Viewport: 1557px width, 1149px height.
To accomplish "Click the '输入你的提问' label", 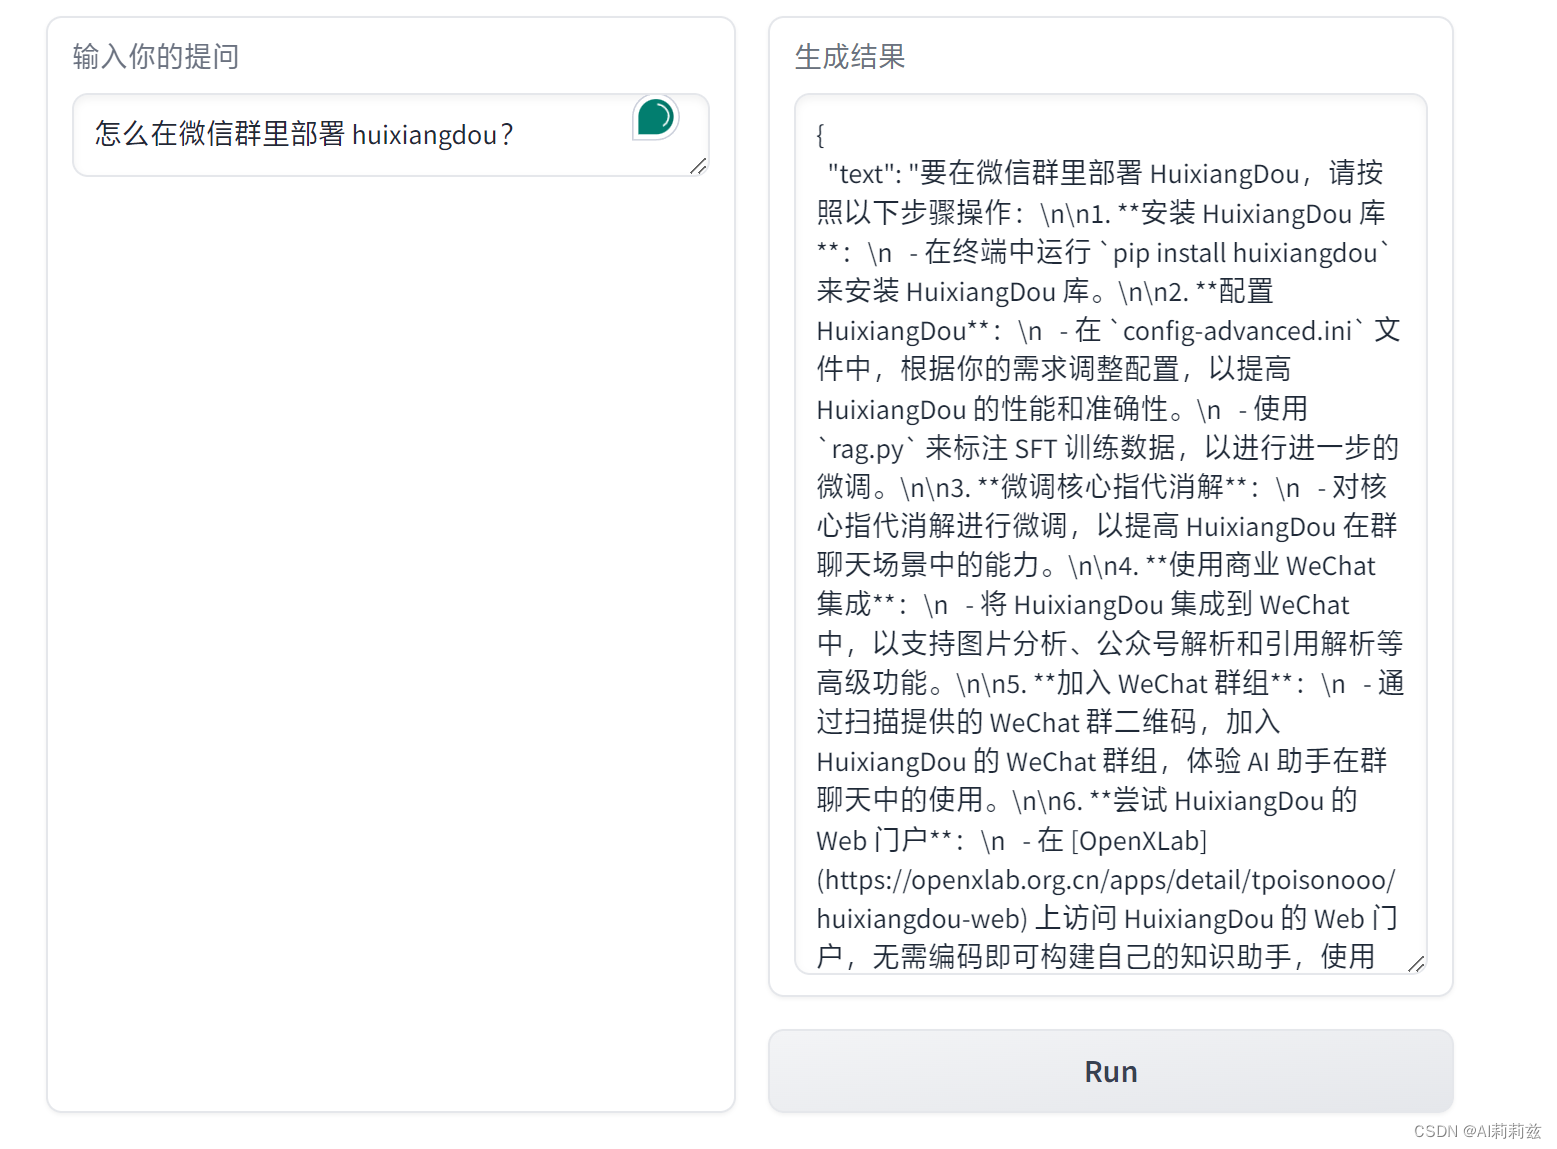I will 156,57.
